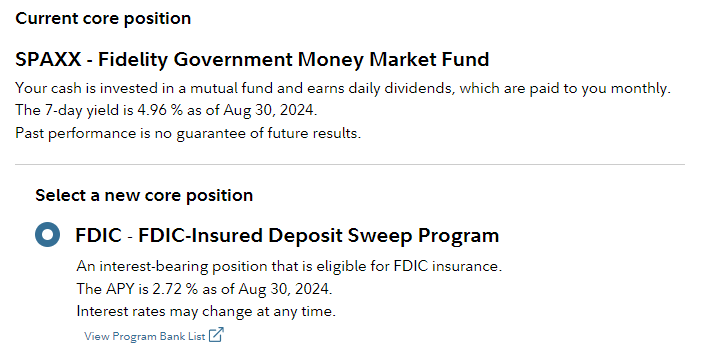Click the FDIC-Insured Deposit Sweep Program label
701x361 pixels.
coord(287,235)
